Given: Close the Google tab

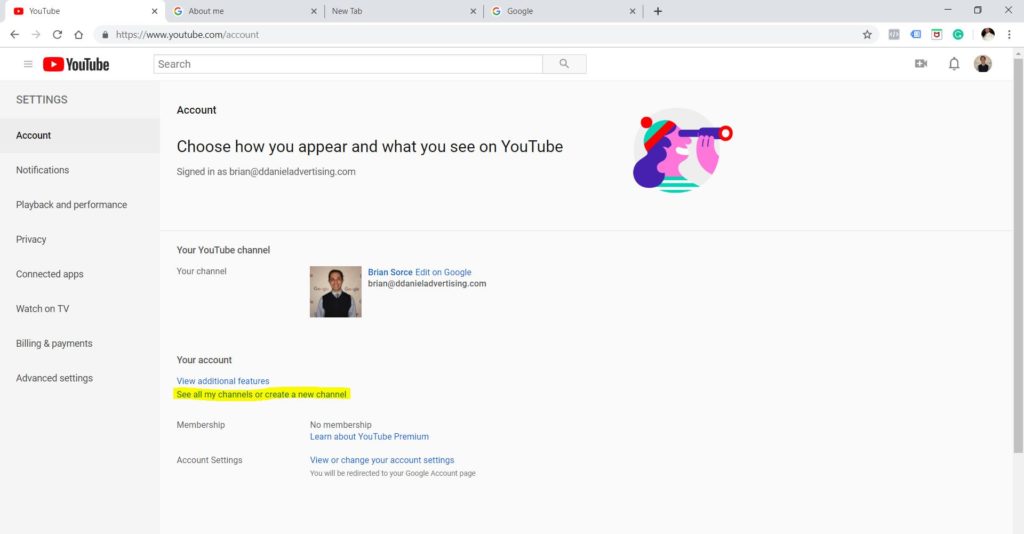Looking at the screenshot, I should (x=632, y=11).
